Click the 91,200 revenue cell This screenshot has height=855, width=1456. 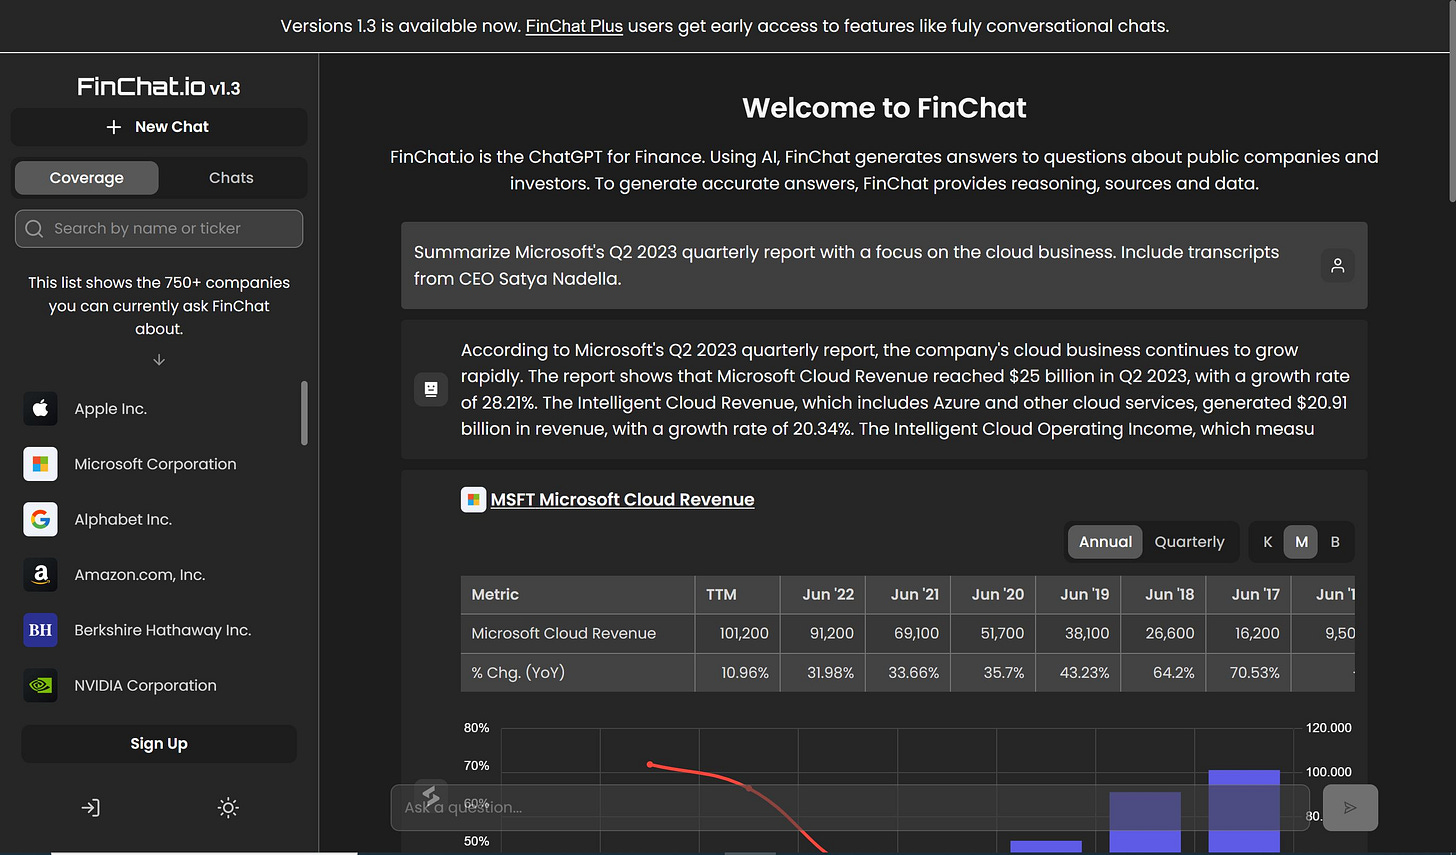823,633
